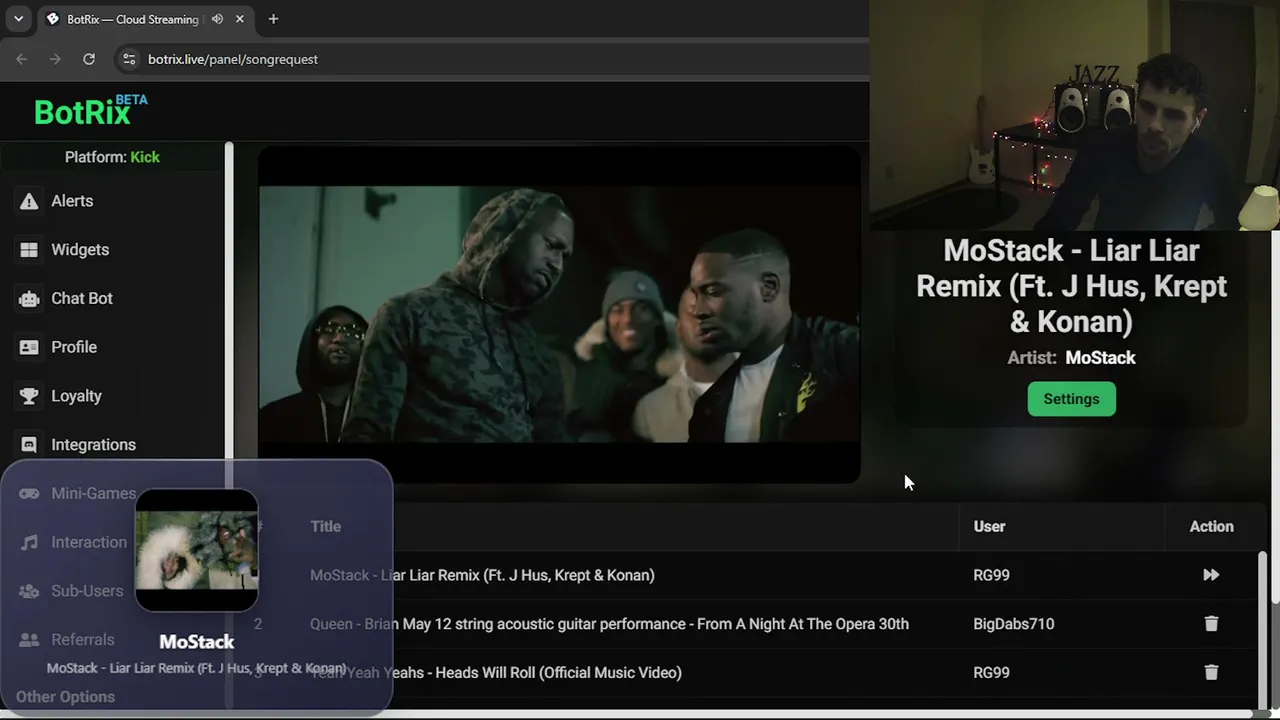Click the Alerts warning icon
The height and width of the screenshot is (720, 1280).
pyautogui.click(x=29, y=201)
